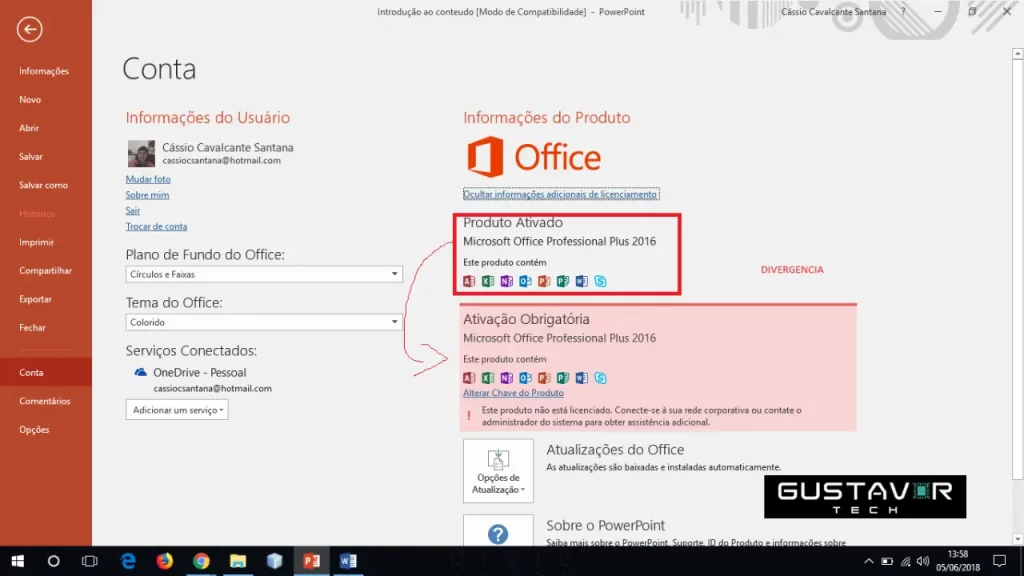This screenshot has height=576, width=1024.
Task: Launch Google Chrome from taskbar
Action: 201,561
